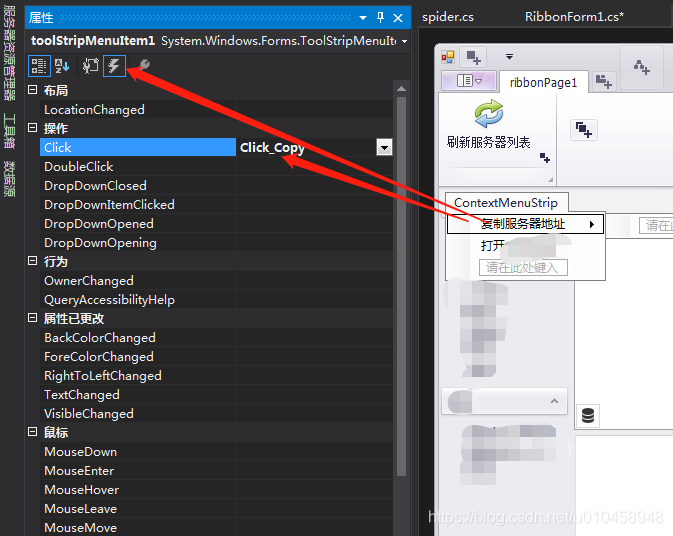
Task: Open the ribbon application menu button
Action: click(469, 80)
